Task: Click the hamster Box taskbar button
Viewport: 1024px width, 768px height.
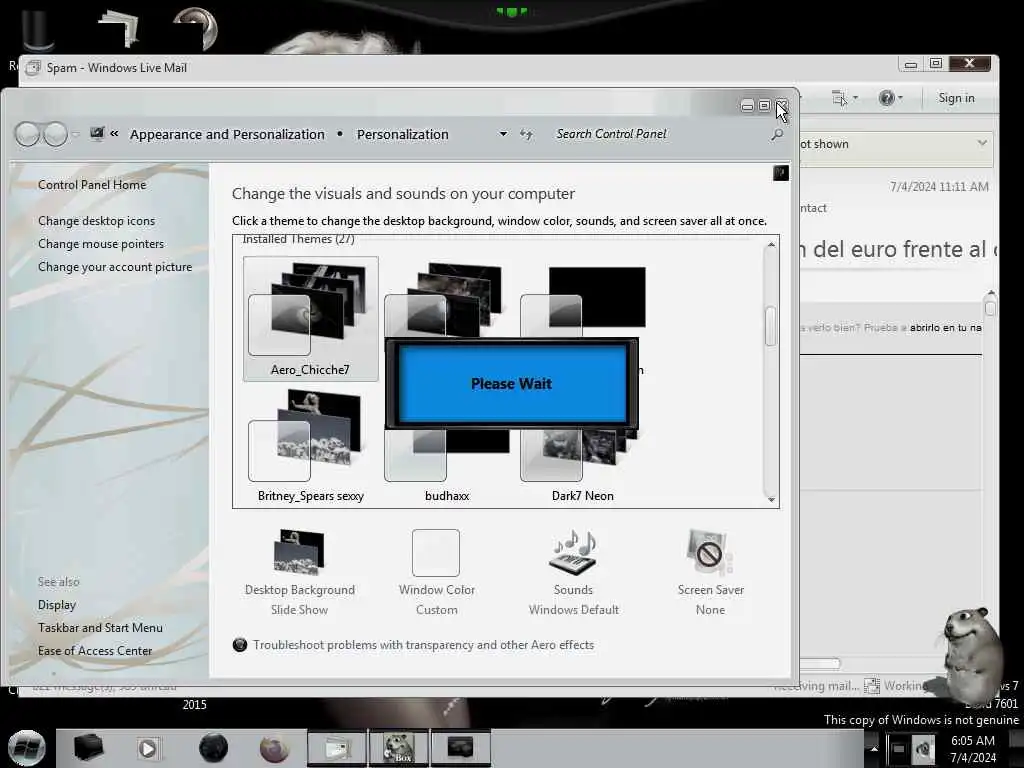Action: click(399, 748)
